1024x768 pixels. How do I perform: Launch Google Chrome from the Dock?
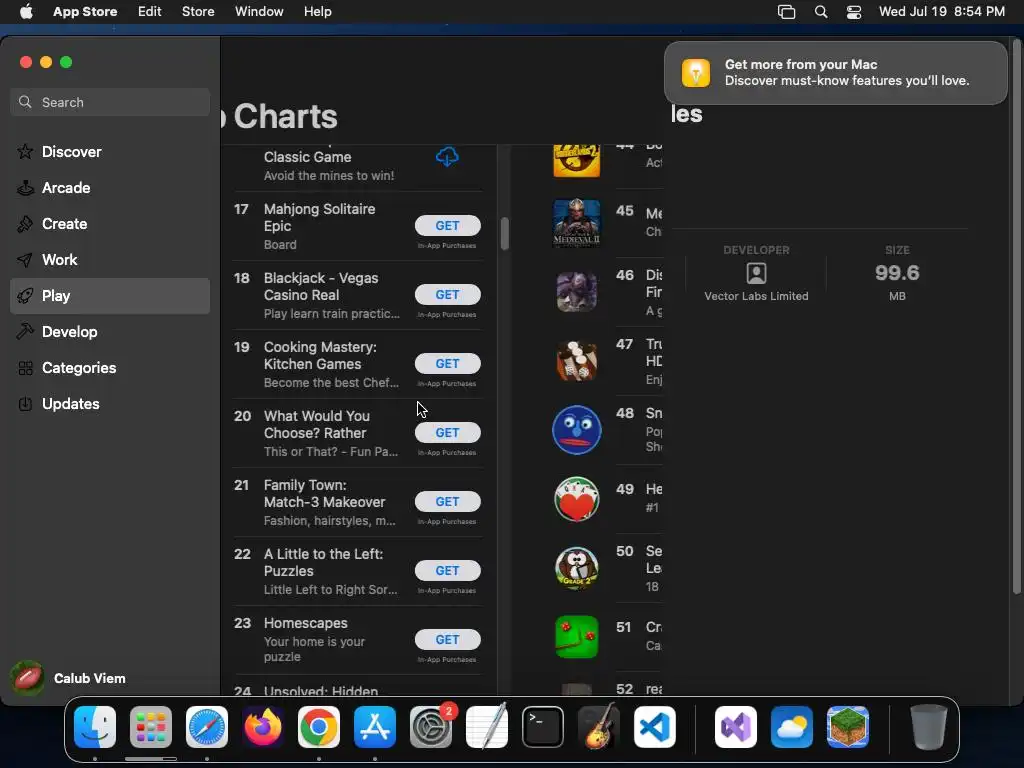pos(319,727)
